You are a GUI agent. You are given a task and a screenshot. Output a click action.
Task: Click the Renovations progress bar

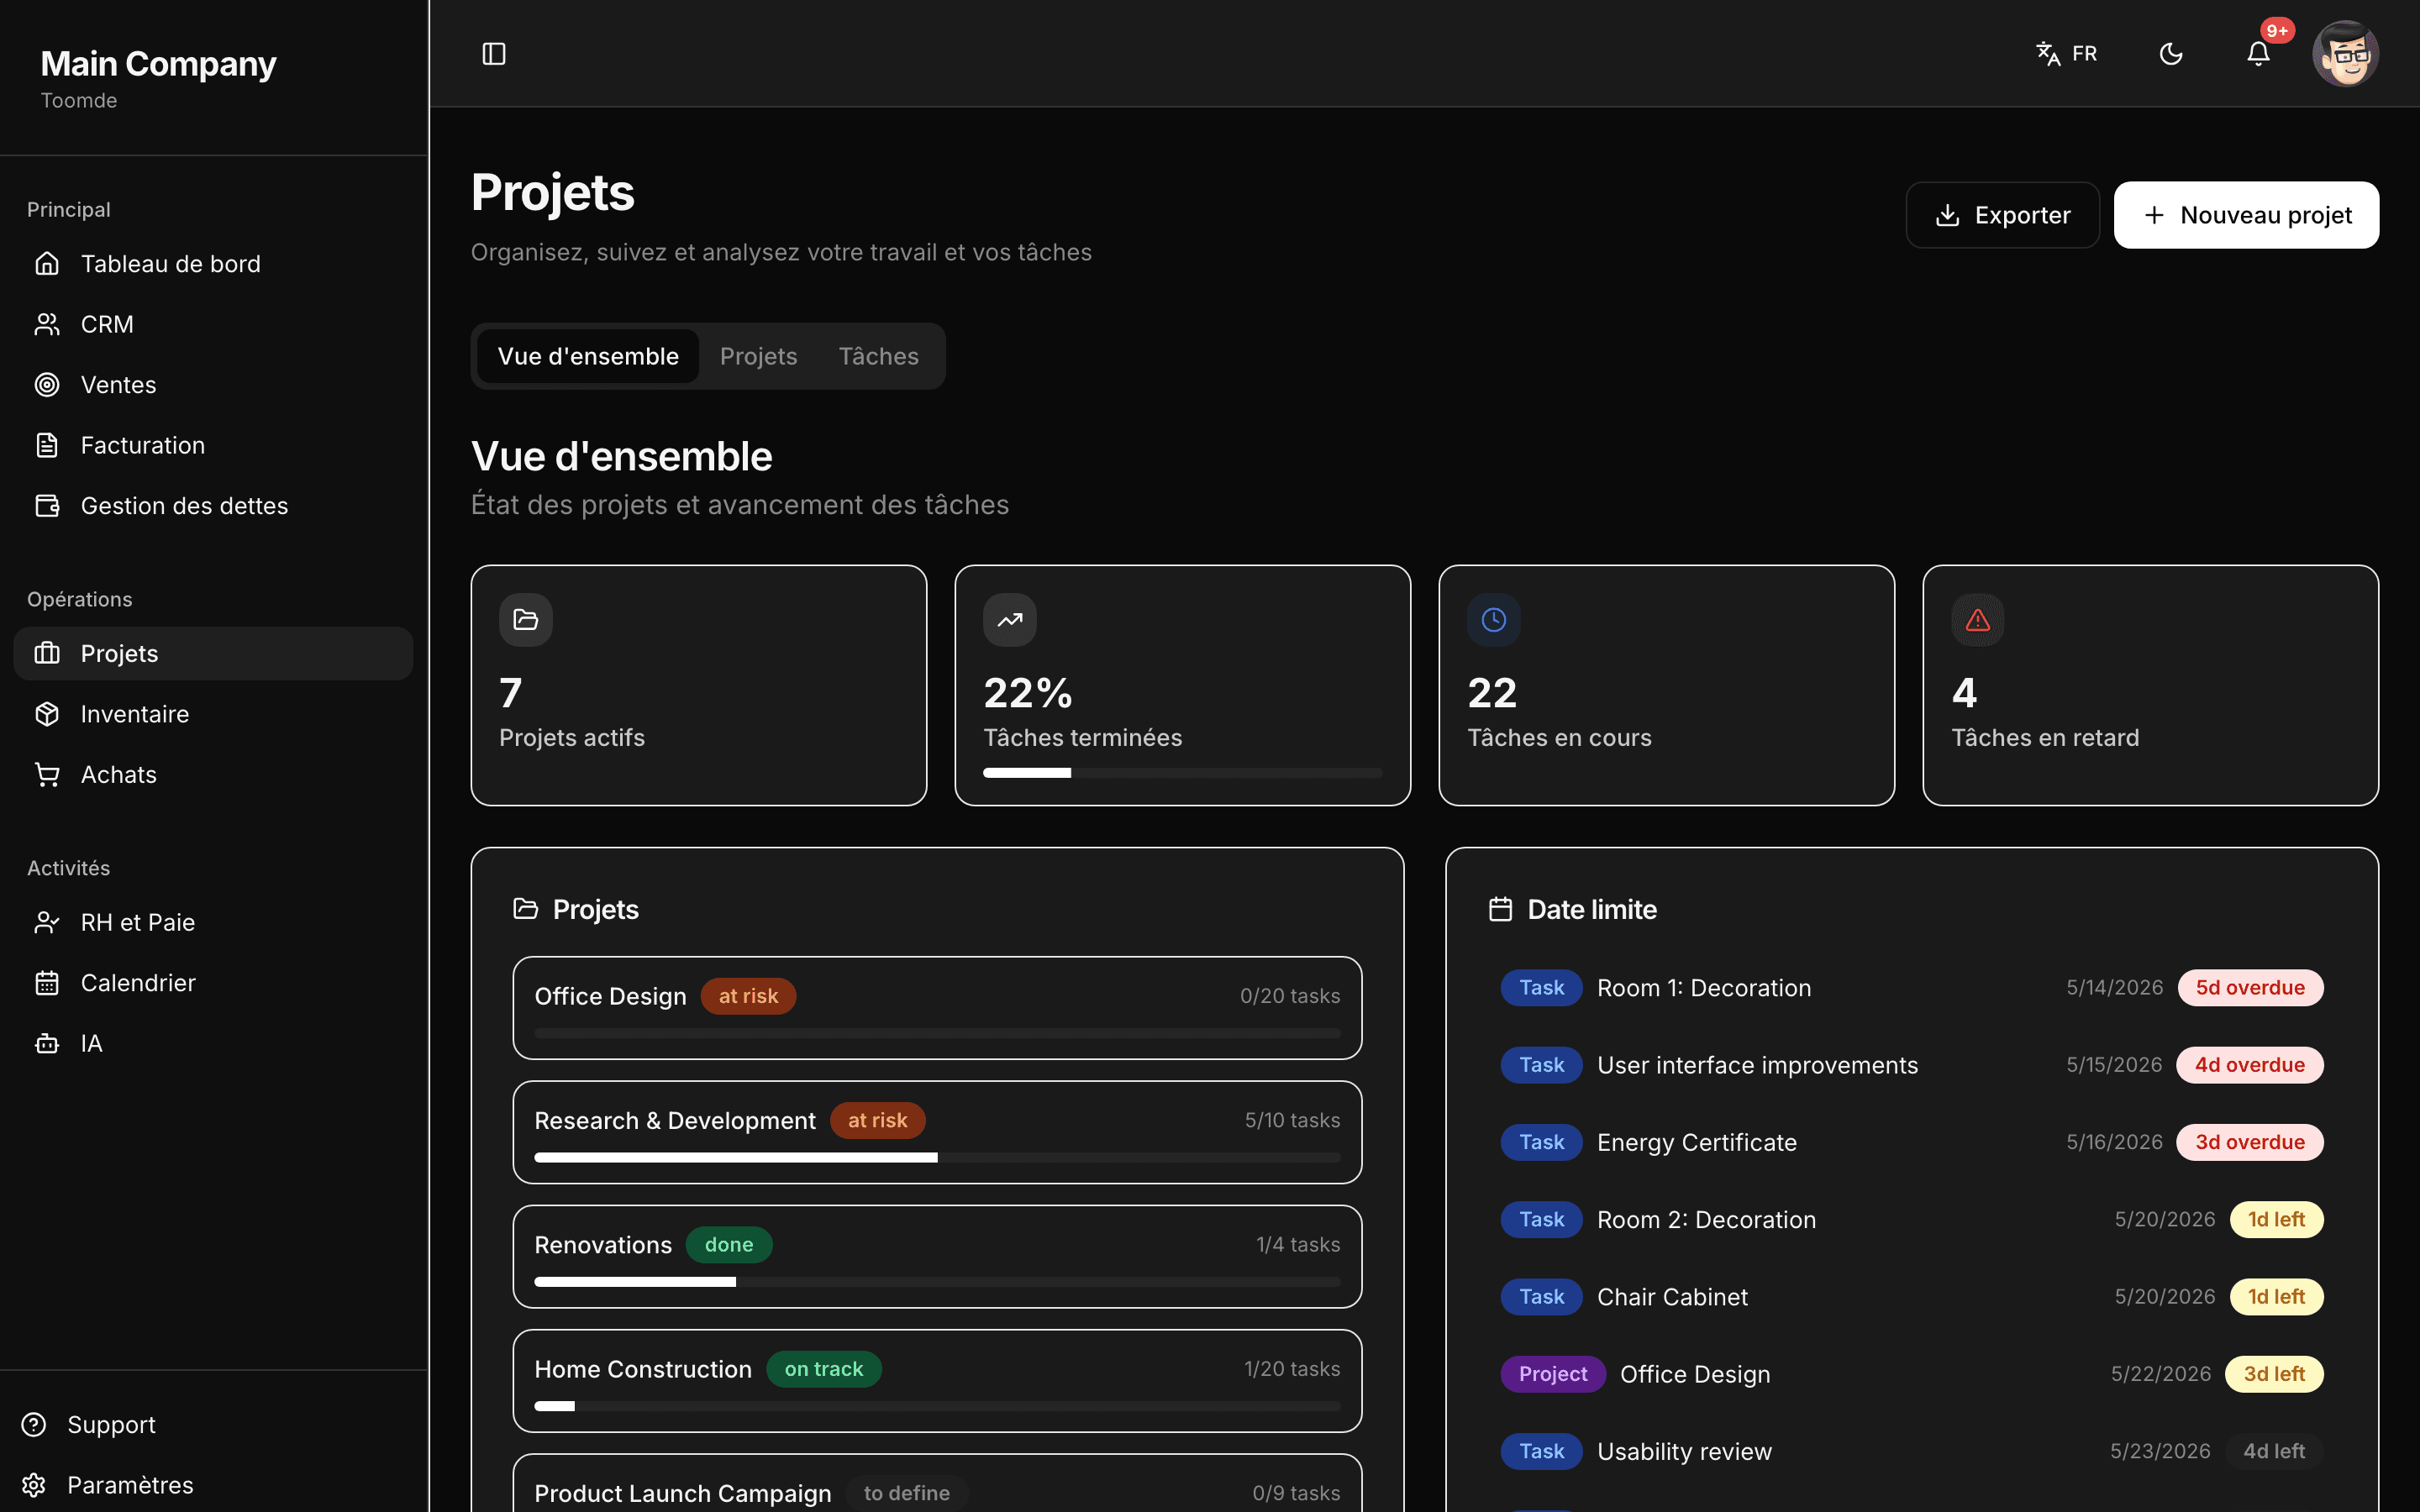coord(937,1282)
